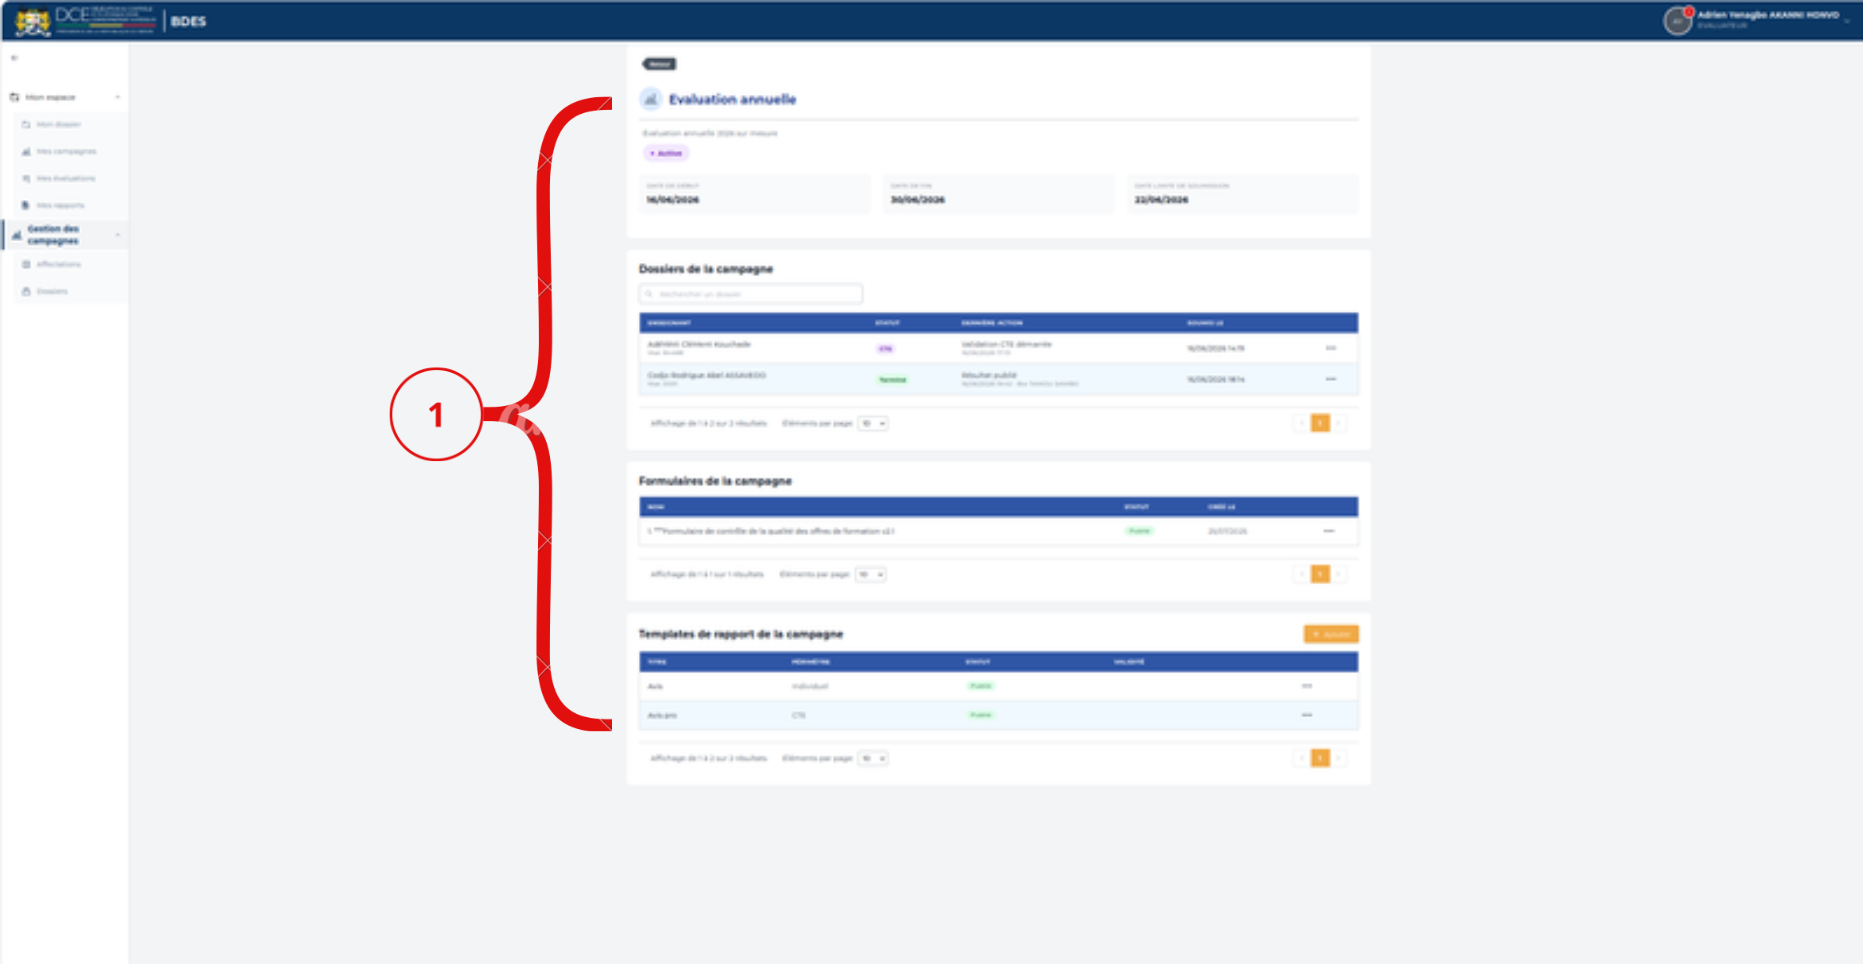Collapse the Gestion des campagnes section
Image resolution: width=1863 pixels, height=964 pixels.
pyautogui.click(x=118, y=235)
